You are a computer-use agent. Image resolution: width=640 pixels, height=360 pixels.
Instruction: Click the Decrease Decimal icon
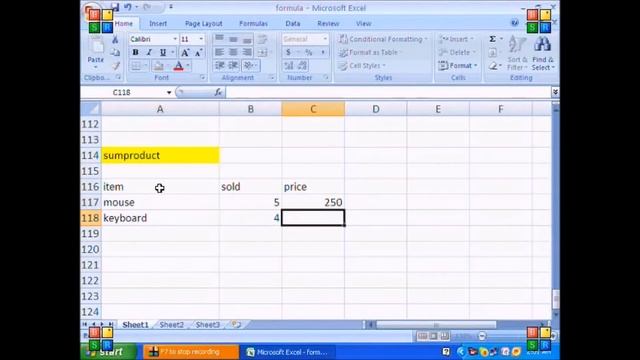click(302, 66)
